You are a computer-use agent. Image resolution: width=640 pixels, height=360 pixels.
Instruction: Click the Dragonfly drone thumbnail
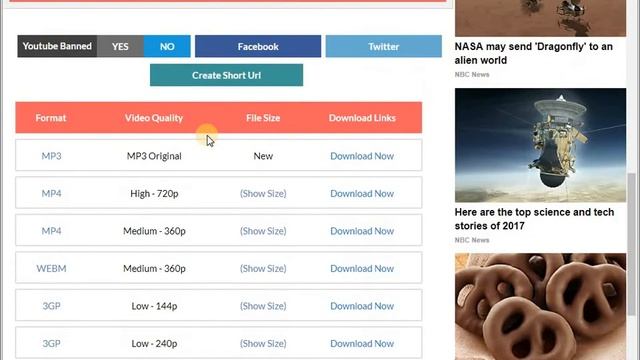[540, 18]
